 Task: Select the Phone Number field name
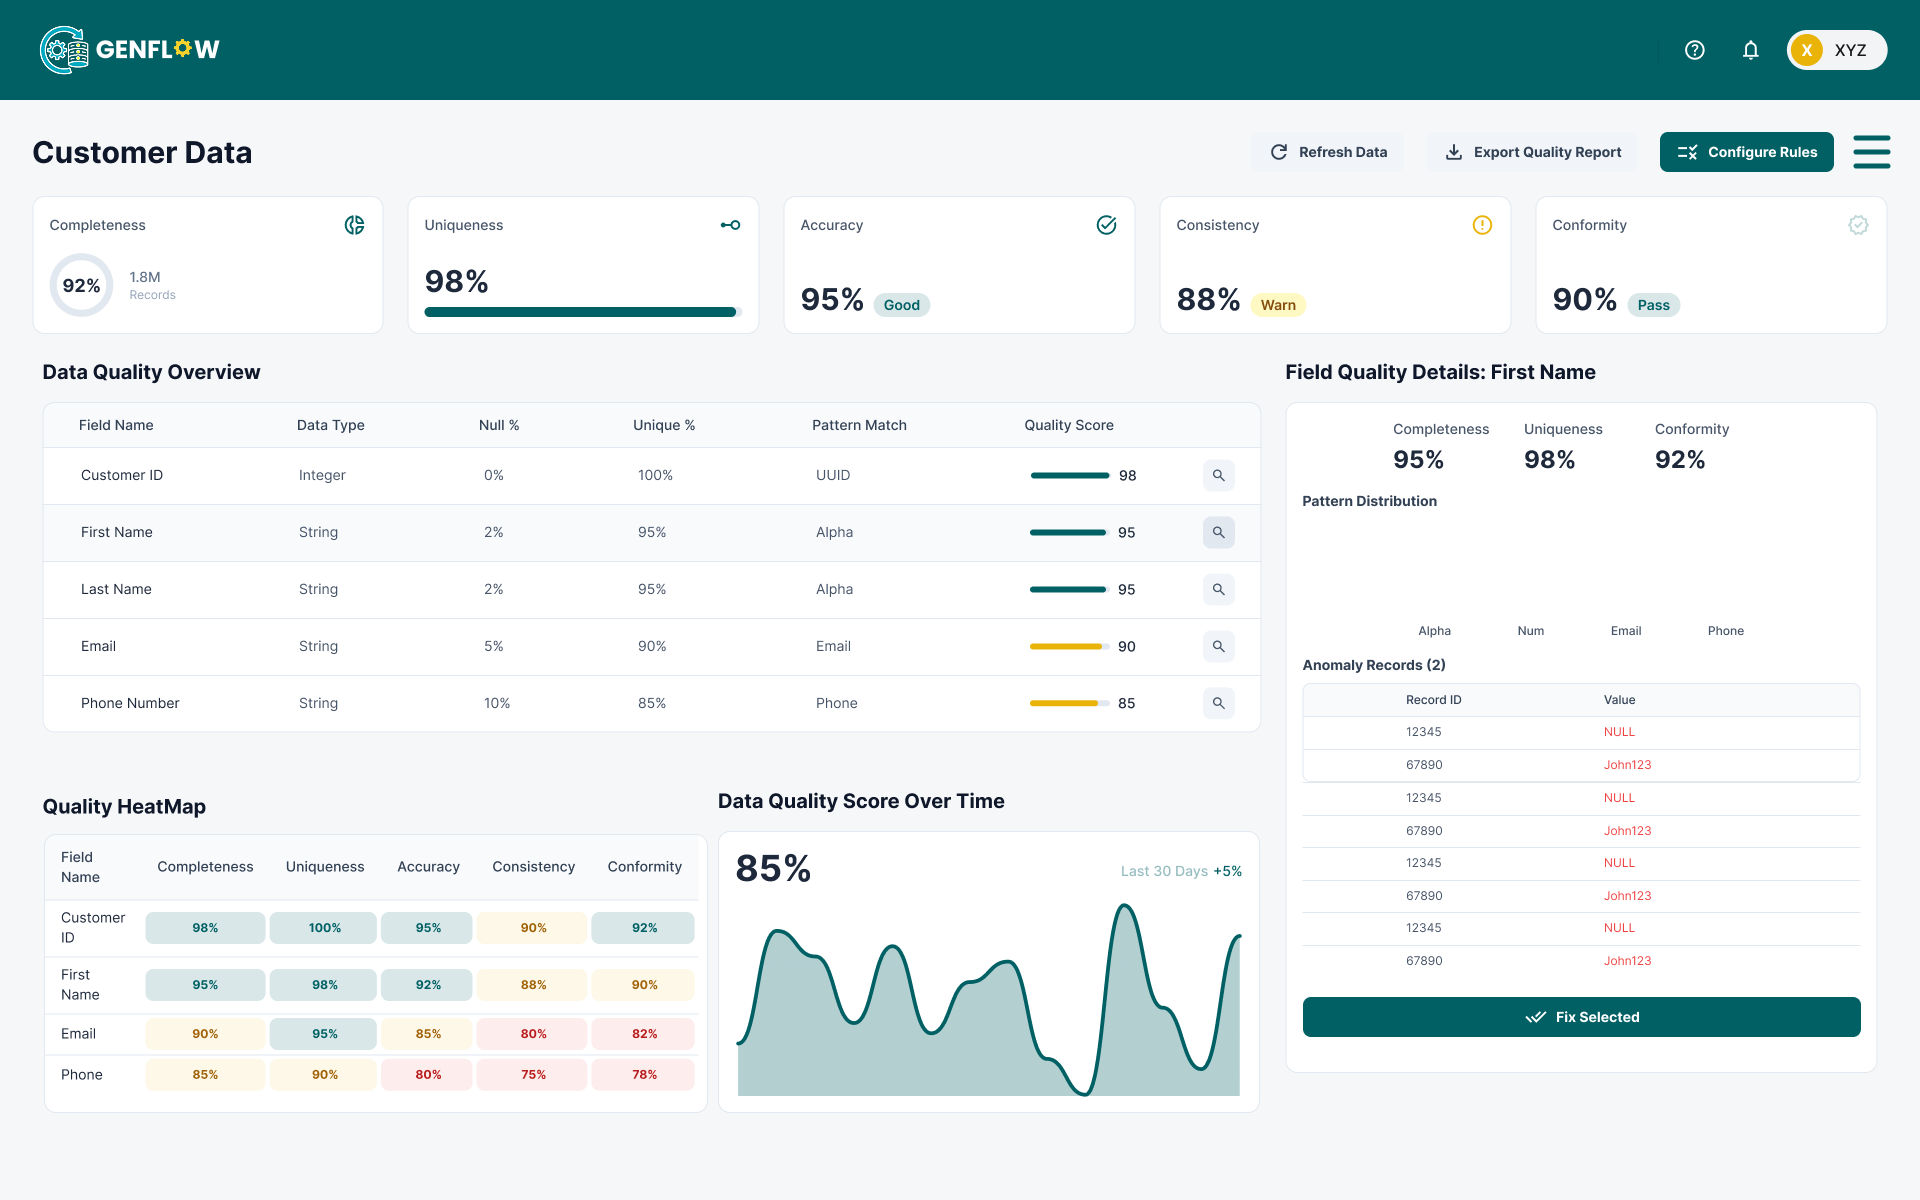click(x=130, y=703)
